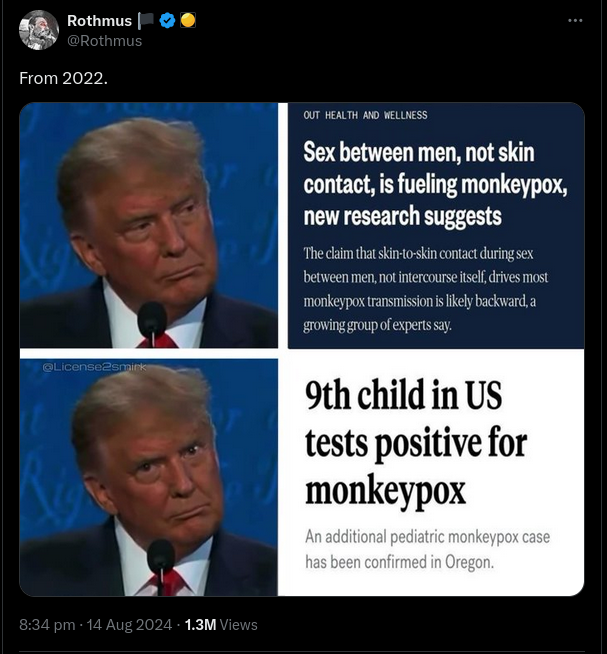Click the yellow circle badge beside the name
Viewport: 607px width, 654px height.
coord(188,20)
